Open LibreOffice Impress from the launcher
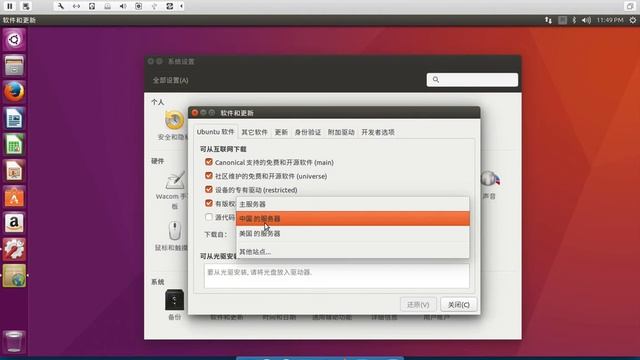640x360 pixels. 14,171
